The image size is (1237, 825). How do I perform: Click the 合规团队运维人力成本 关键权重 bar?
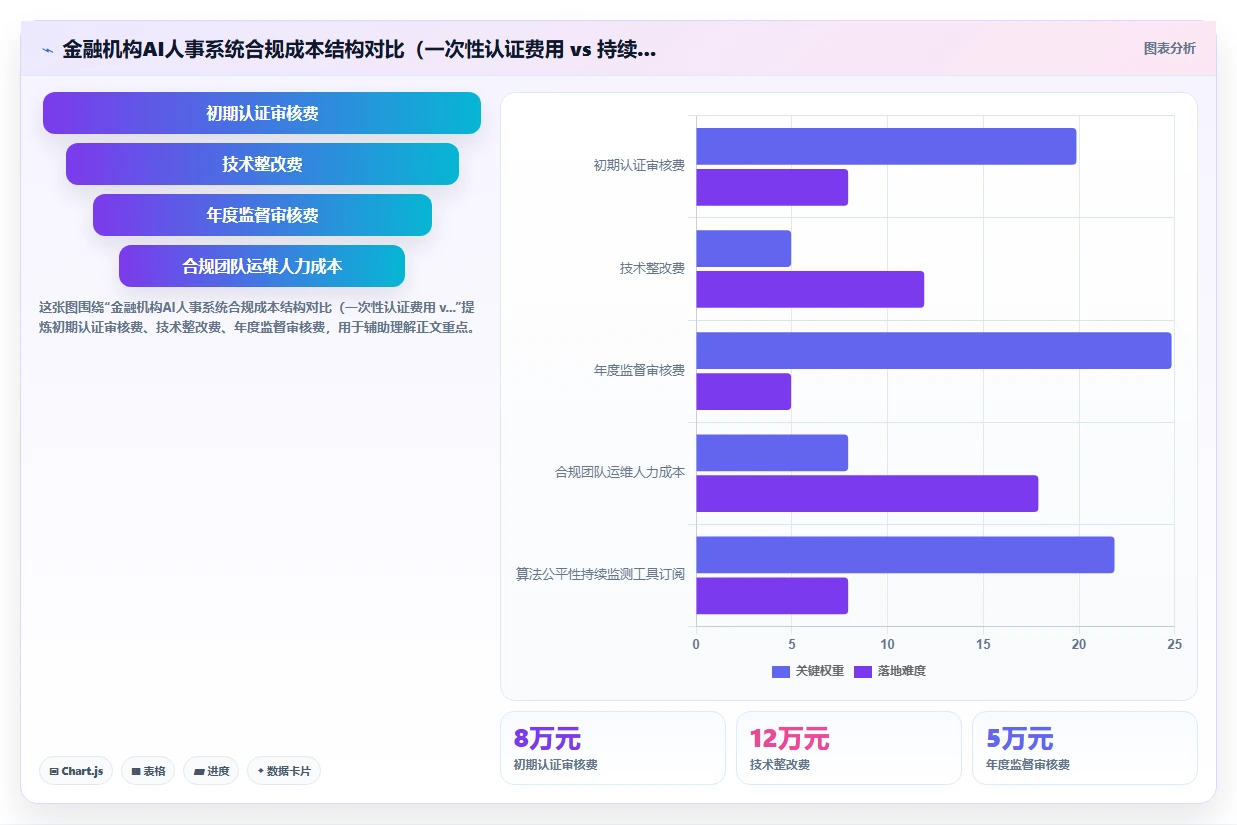pos(772,452)
